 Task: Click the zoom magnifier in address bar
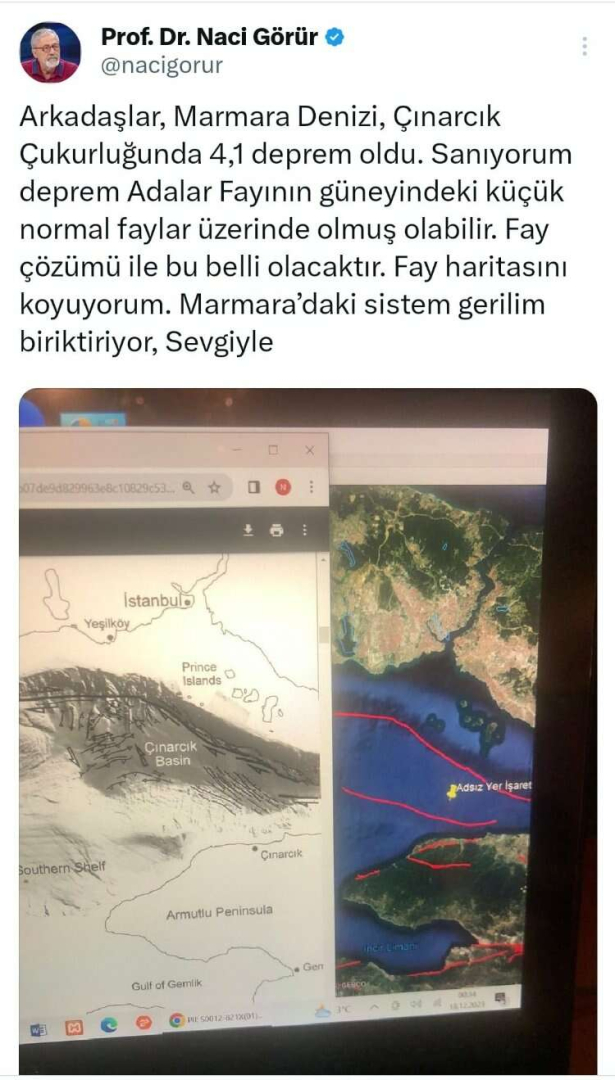(x=189, y=488)
